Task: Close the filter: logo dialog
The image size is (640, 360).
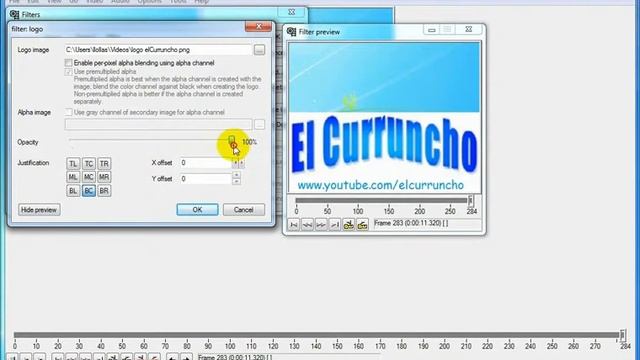Action: (x=258, y=27)
